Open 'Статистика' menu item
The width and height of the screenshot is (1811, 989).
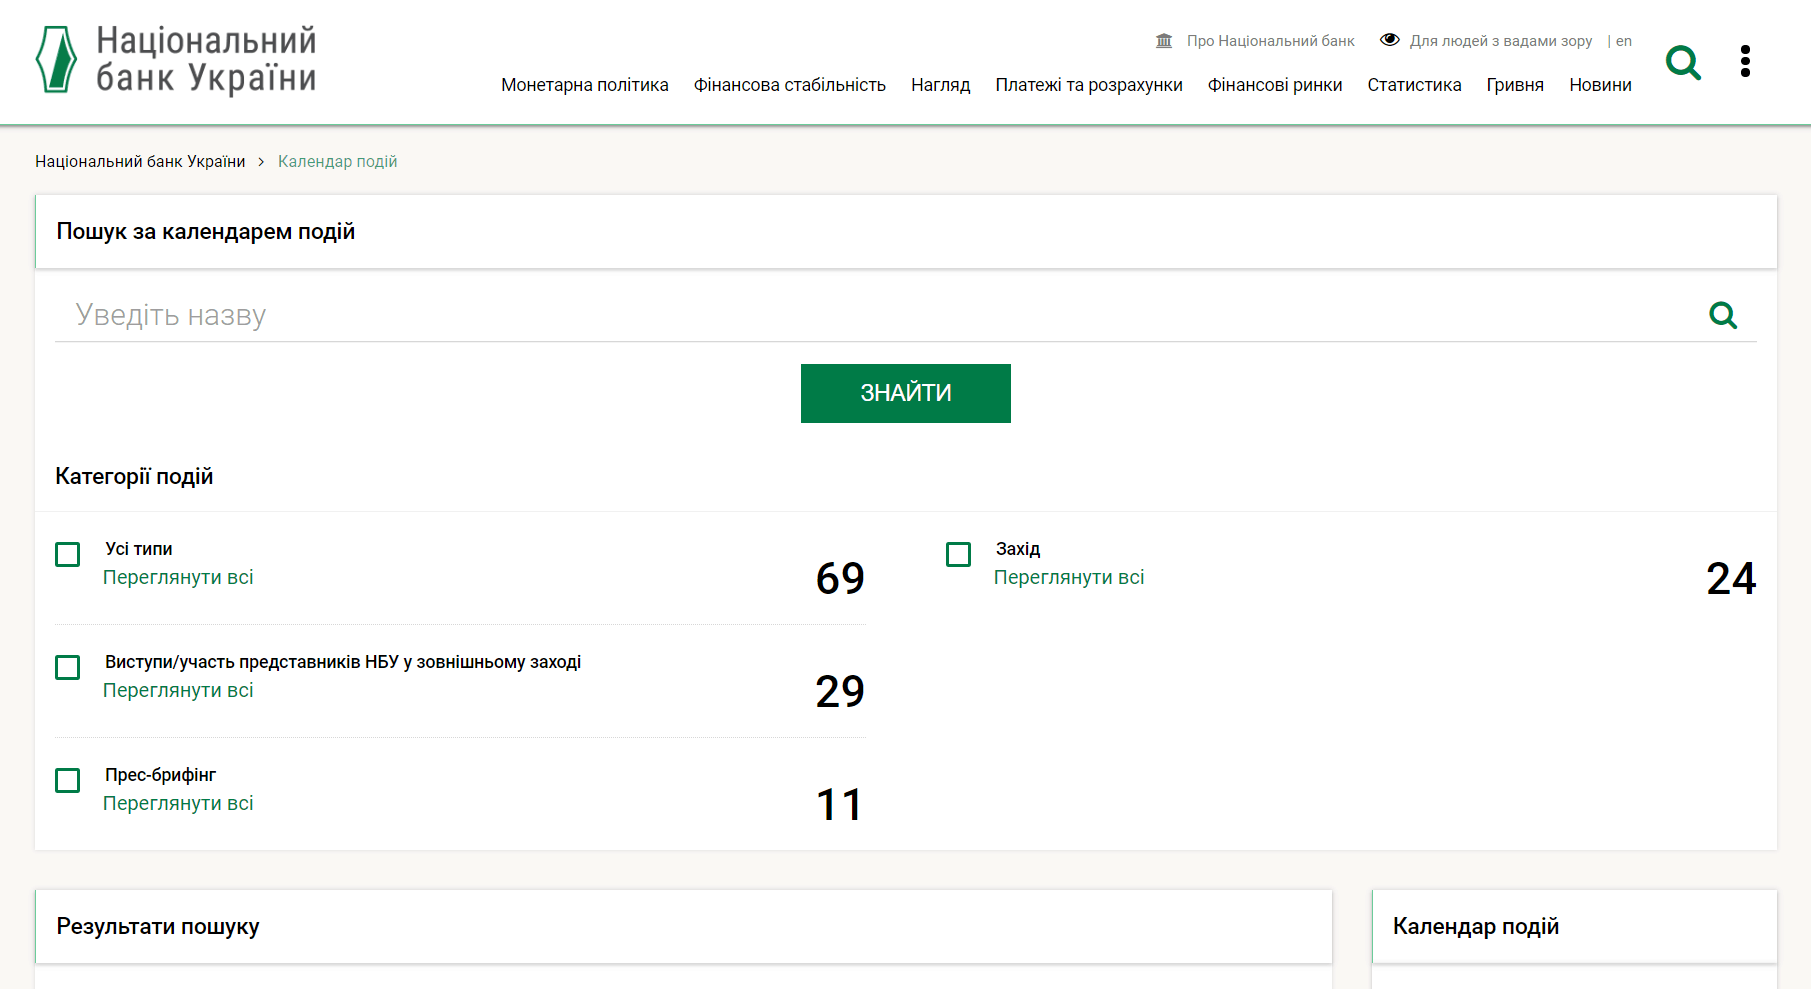(1414, 85)
